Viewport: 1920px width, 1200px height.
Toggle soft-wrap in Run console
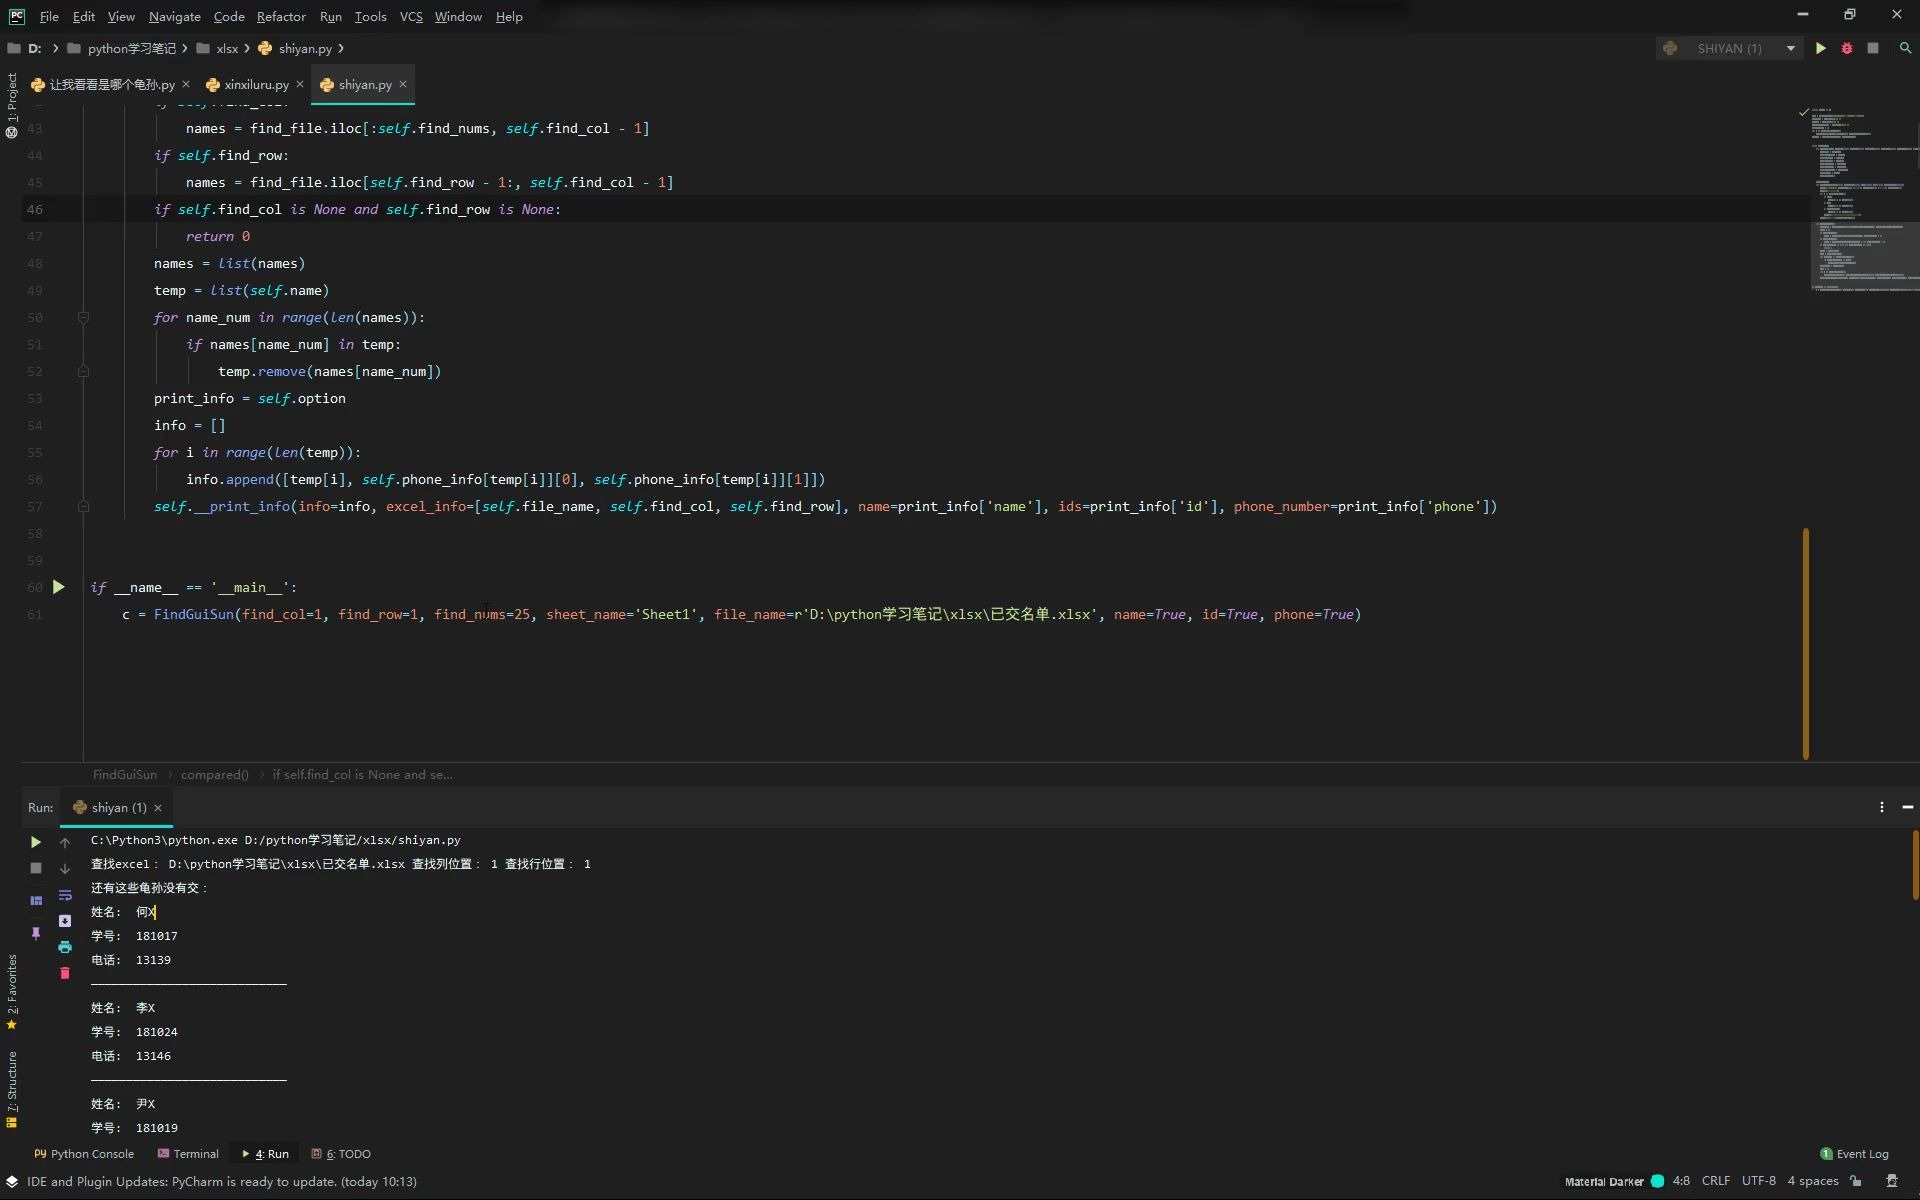65,895
